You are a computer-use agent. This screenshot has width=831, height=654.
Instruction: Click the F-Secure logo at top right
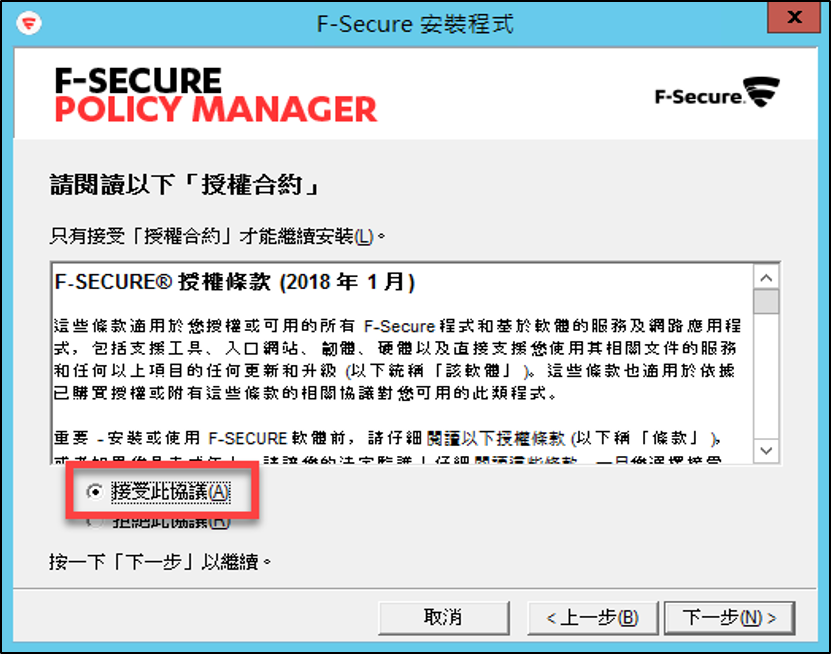tap(717, 93)
